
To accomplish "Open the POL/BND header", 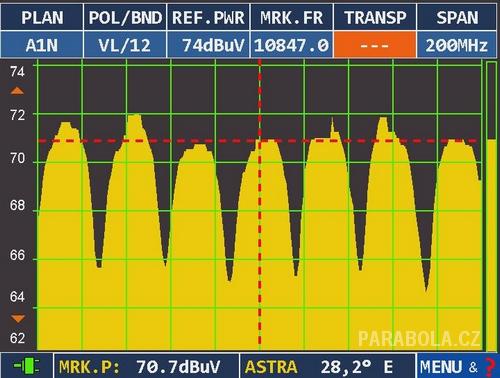I will [125, 17].
